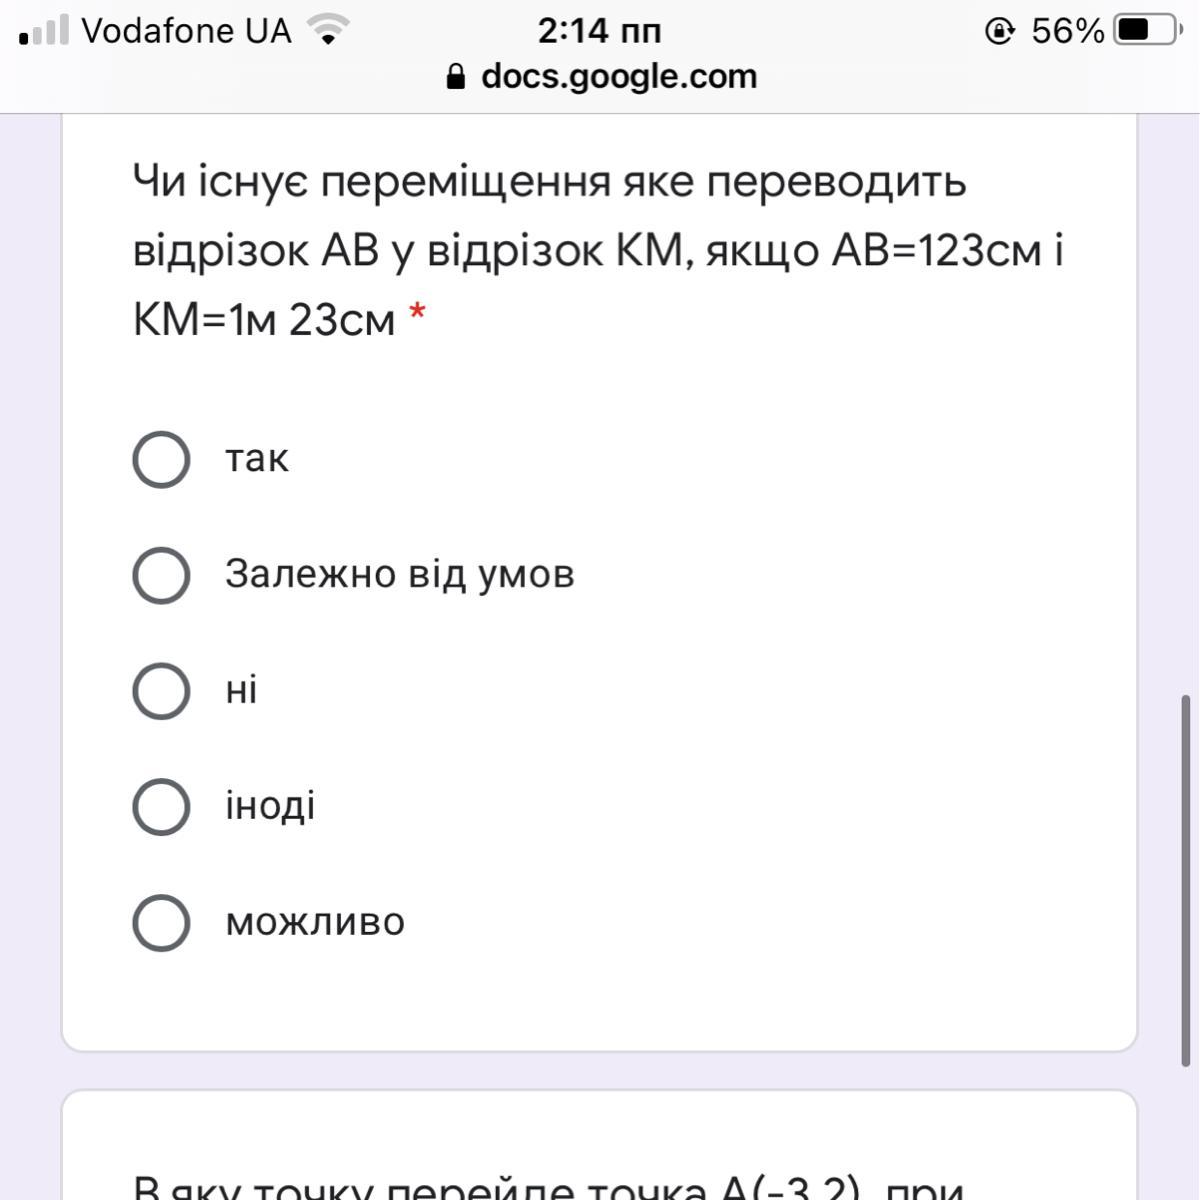Choose the "Залежно від умов" radio button

pyautogui.click(x=161, y=575)
